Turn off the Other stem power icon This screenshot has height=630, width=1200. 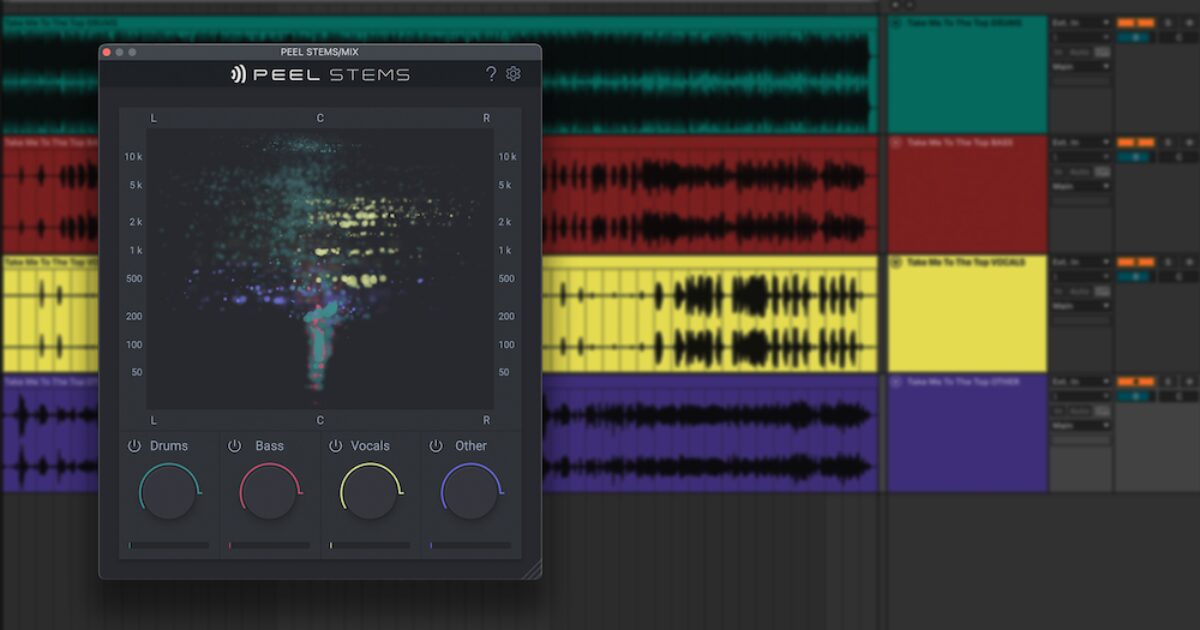(x=436, y=446)
